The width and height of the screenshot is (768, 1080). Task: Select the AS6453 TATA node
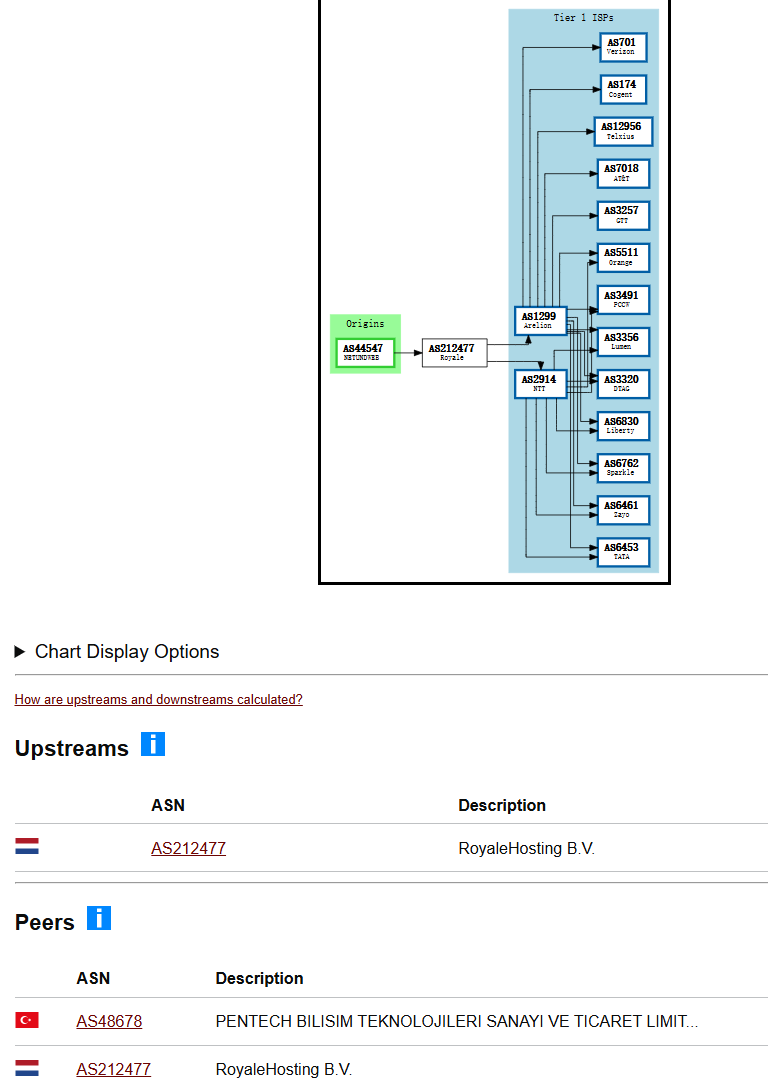623,552
